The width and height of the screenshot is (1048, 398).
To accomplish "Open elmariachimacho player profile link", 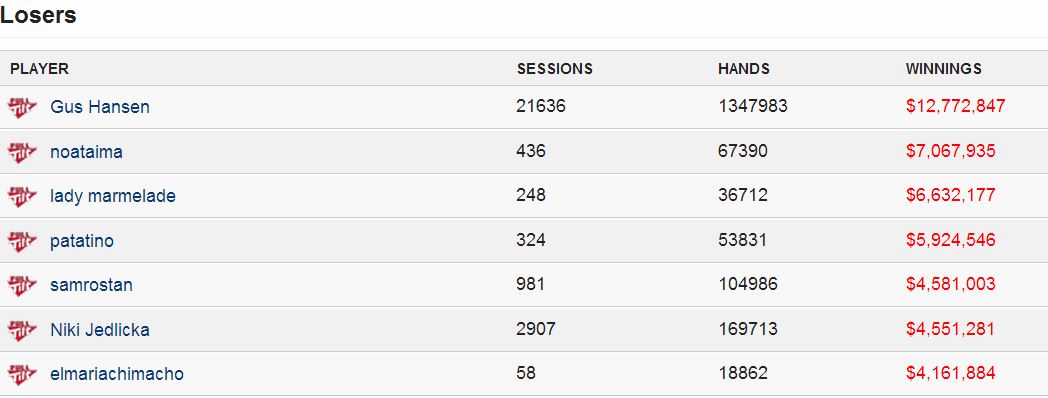I will (x=117, y=374).
